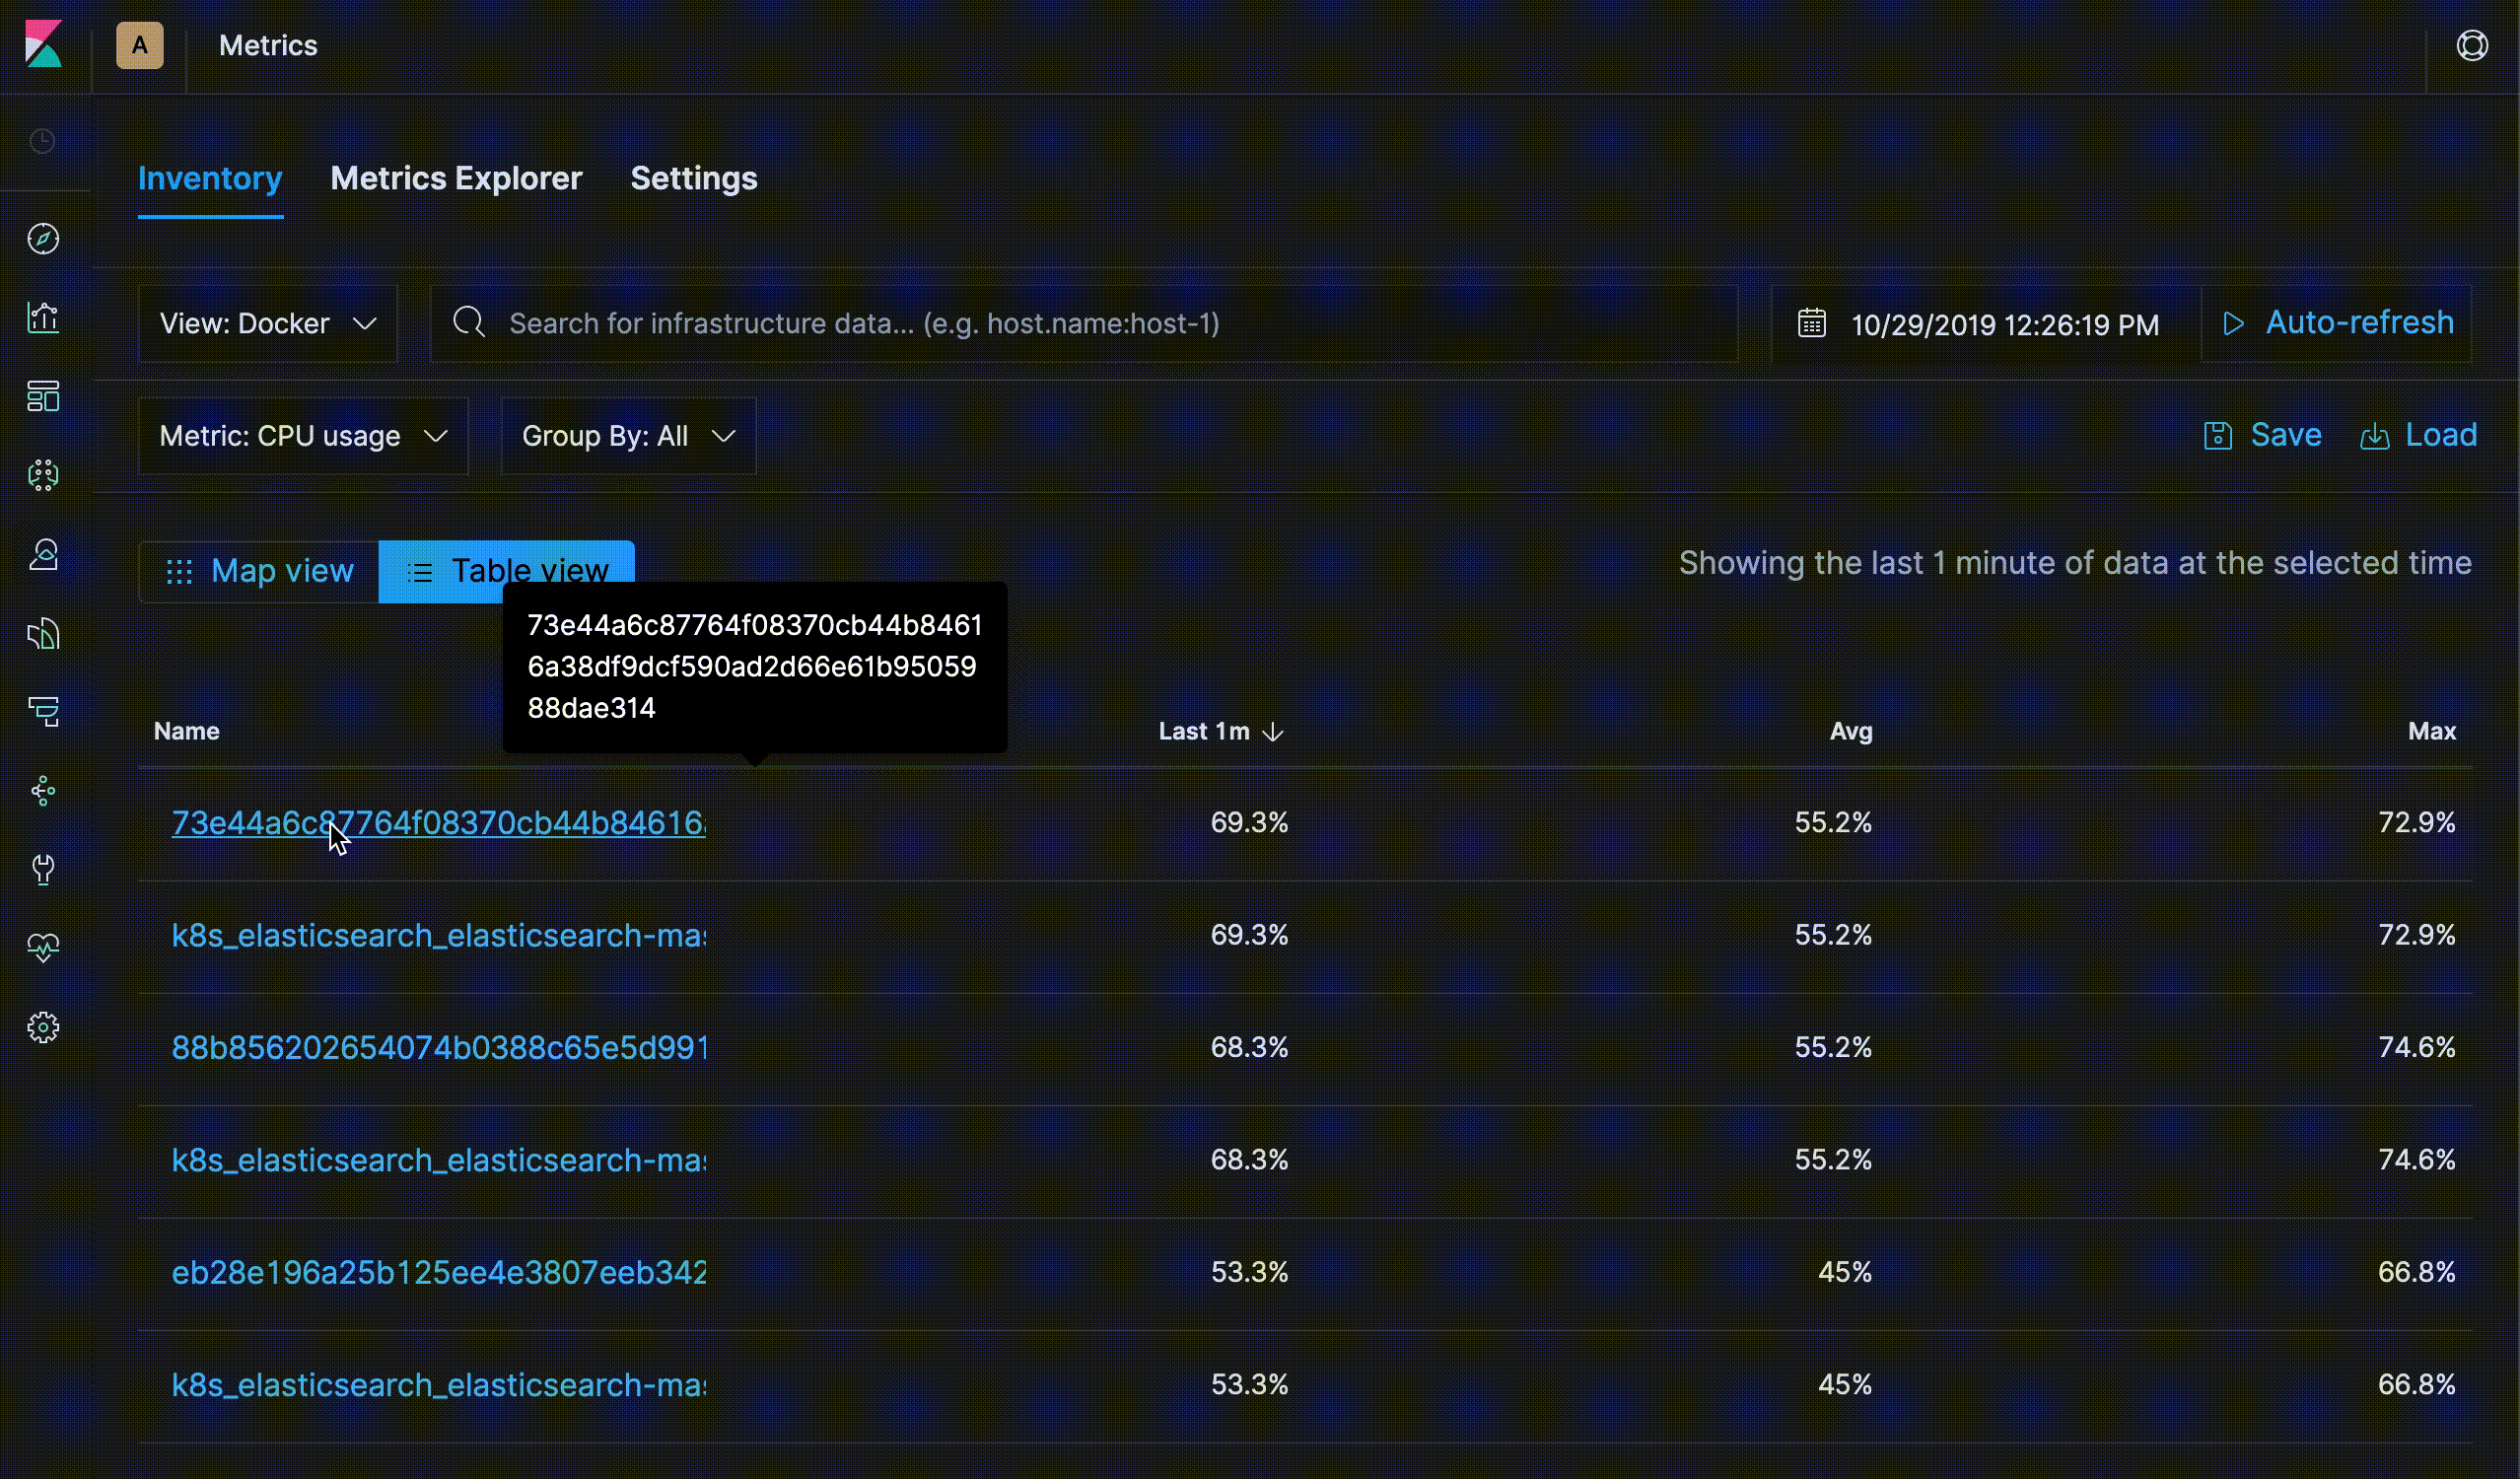Viewport: 2520px width, 1479px height.
Task: Open Stack Monitoring heartbeat icon
Action: coord(43,947)
